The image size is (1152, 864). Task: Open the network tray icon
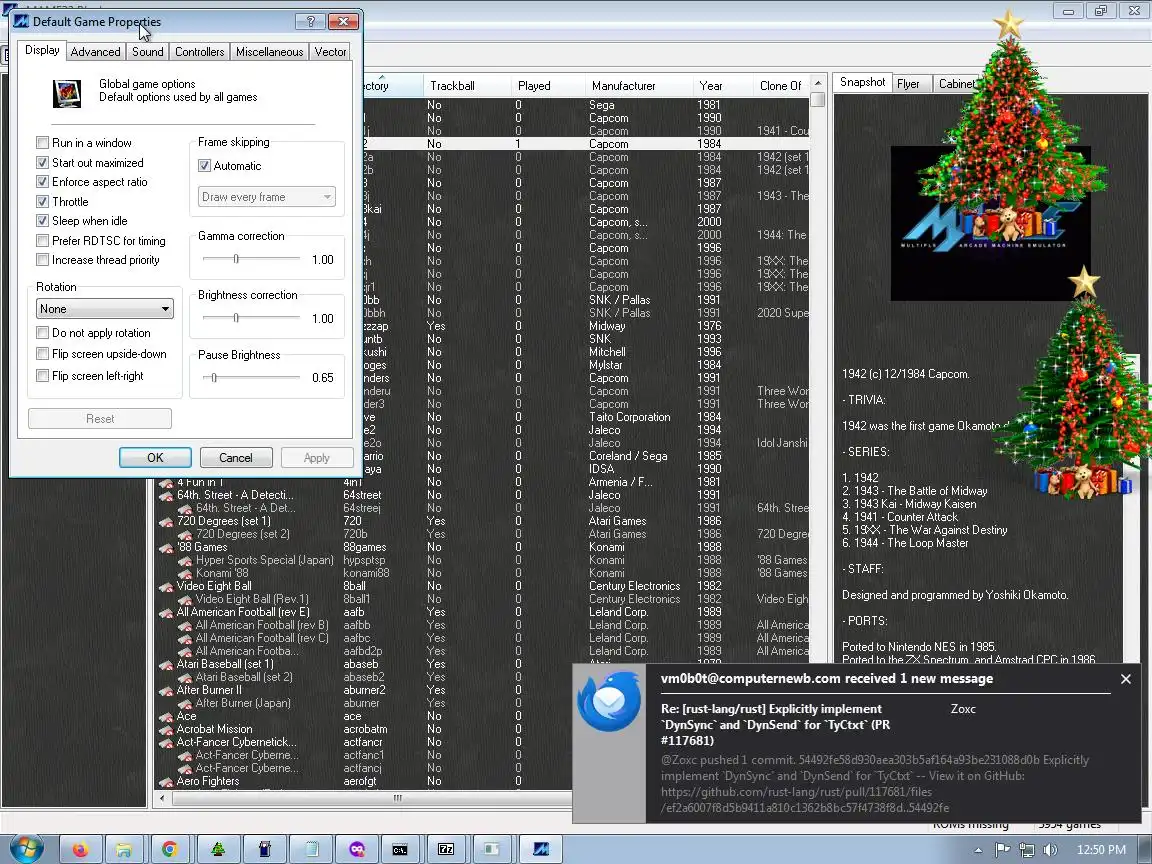[1026, 850]
